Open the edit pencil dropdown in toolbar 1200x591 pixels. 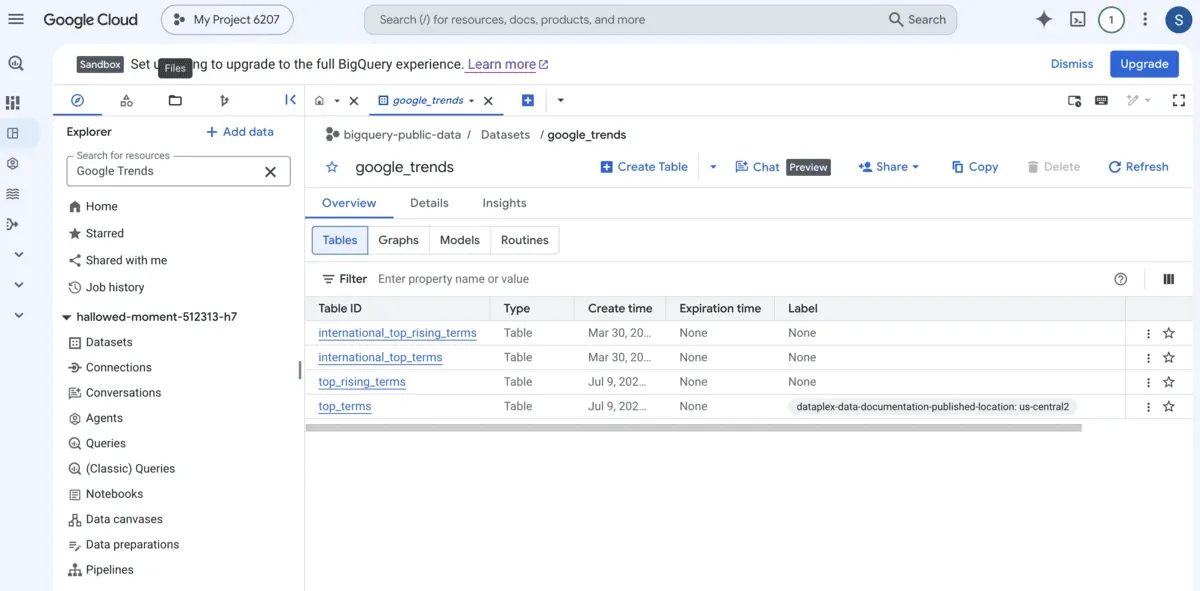click(x=1139, y=100)
